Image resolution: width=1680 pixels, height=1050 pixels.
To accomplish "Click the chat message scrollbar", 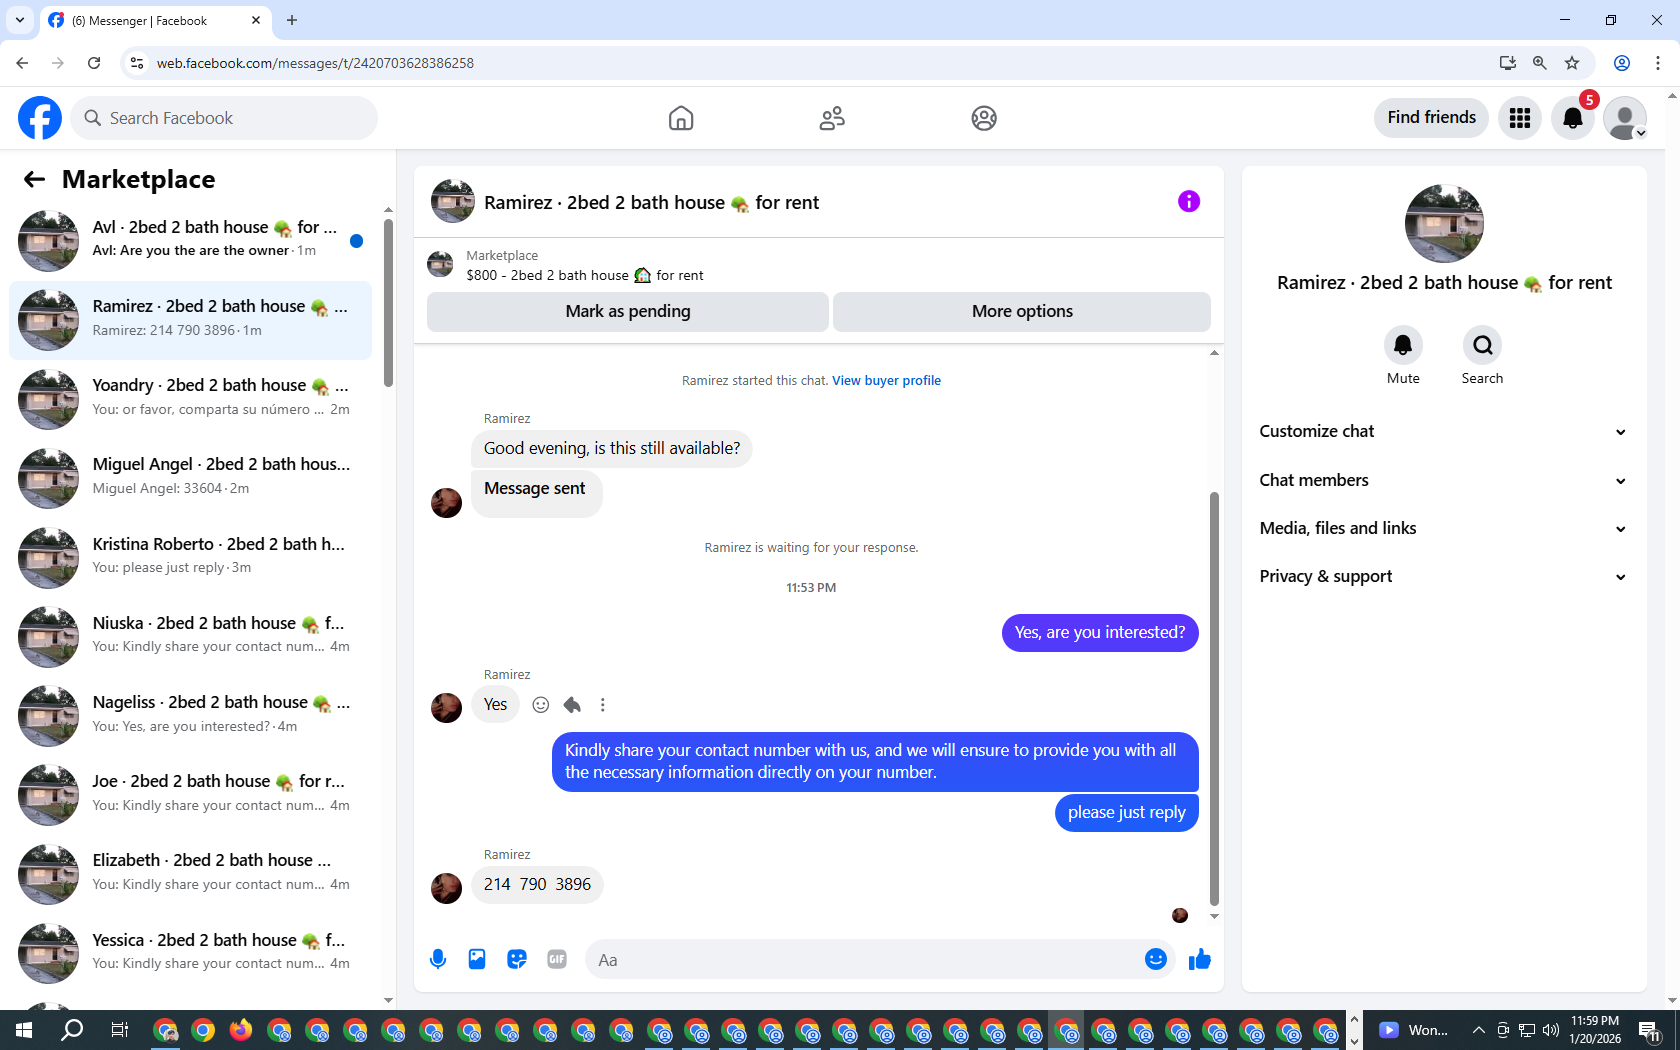I will click(x=1214, y=697).
